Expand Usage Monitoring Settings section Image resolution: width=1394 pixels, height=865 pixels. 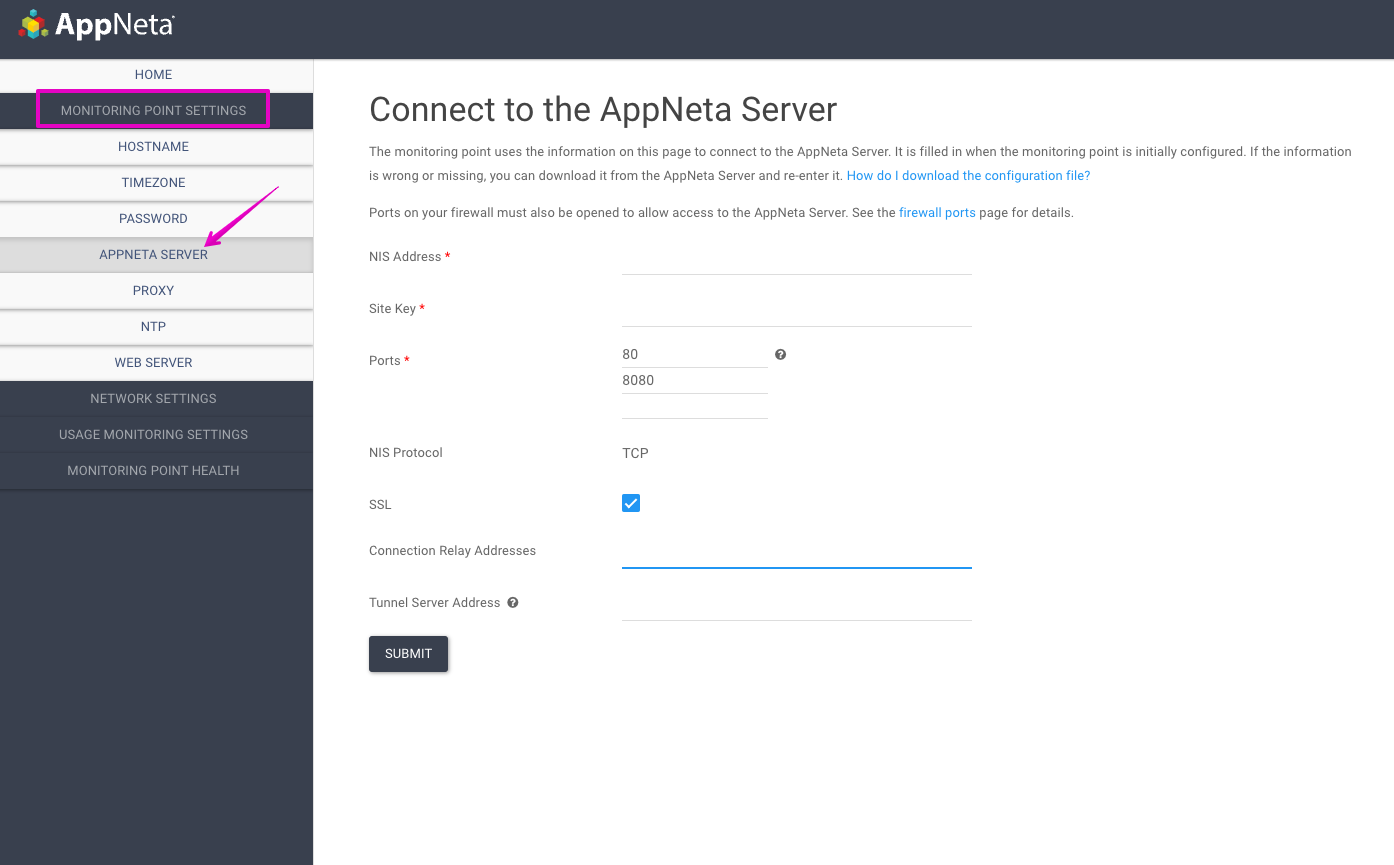[153, 434]
